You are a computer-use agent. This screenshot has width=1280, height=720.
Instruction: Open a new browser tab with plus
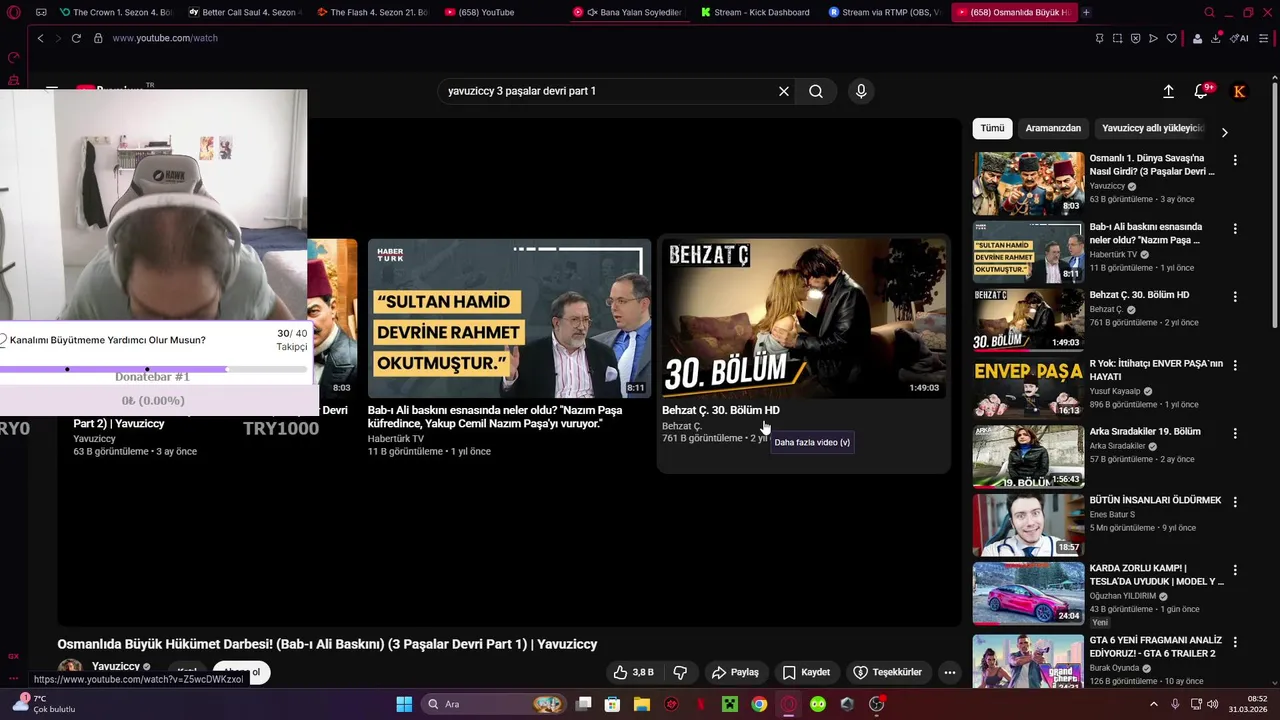click(1086, 12)
